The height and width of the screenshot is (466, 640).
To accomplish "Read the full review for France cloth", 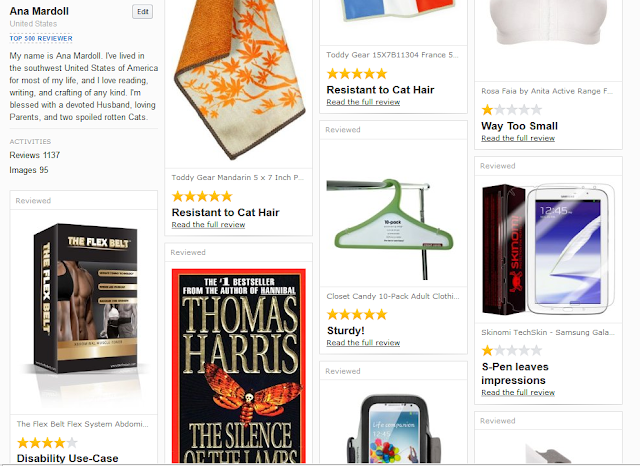I will coord(363,102).
